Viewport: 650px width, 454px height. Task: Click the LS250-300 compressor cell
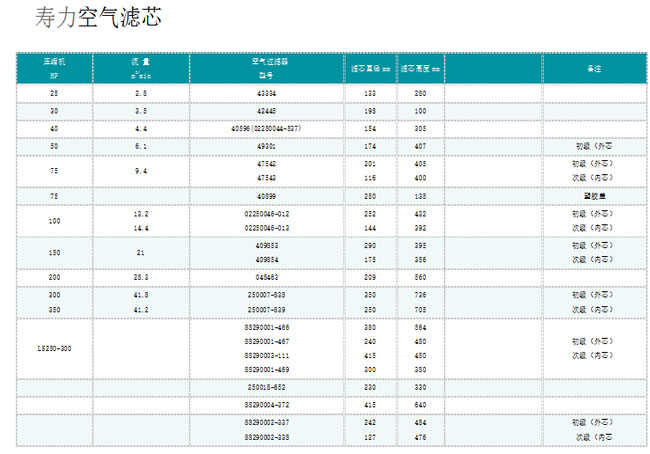[54, 349]
